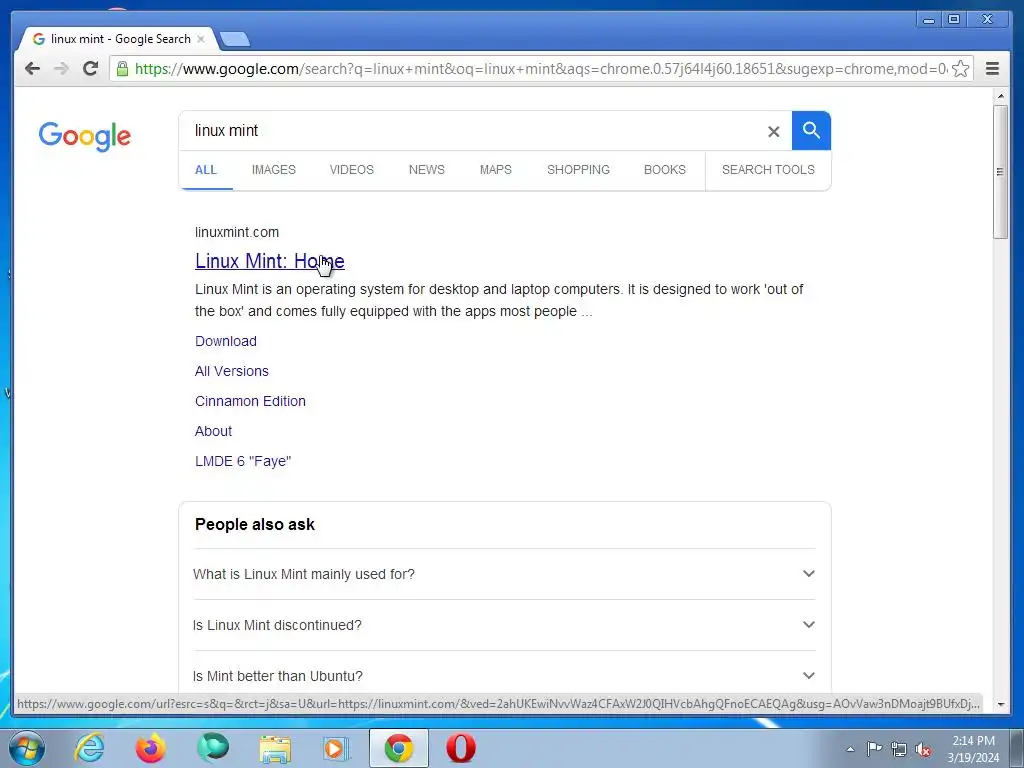Screen dimensions: 1024x768
Task: Click the Chrome taskbar icon
Action: click(x=398, y=748)
